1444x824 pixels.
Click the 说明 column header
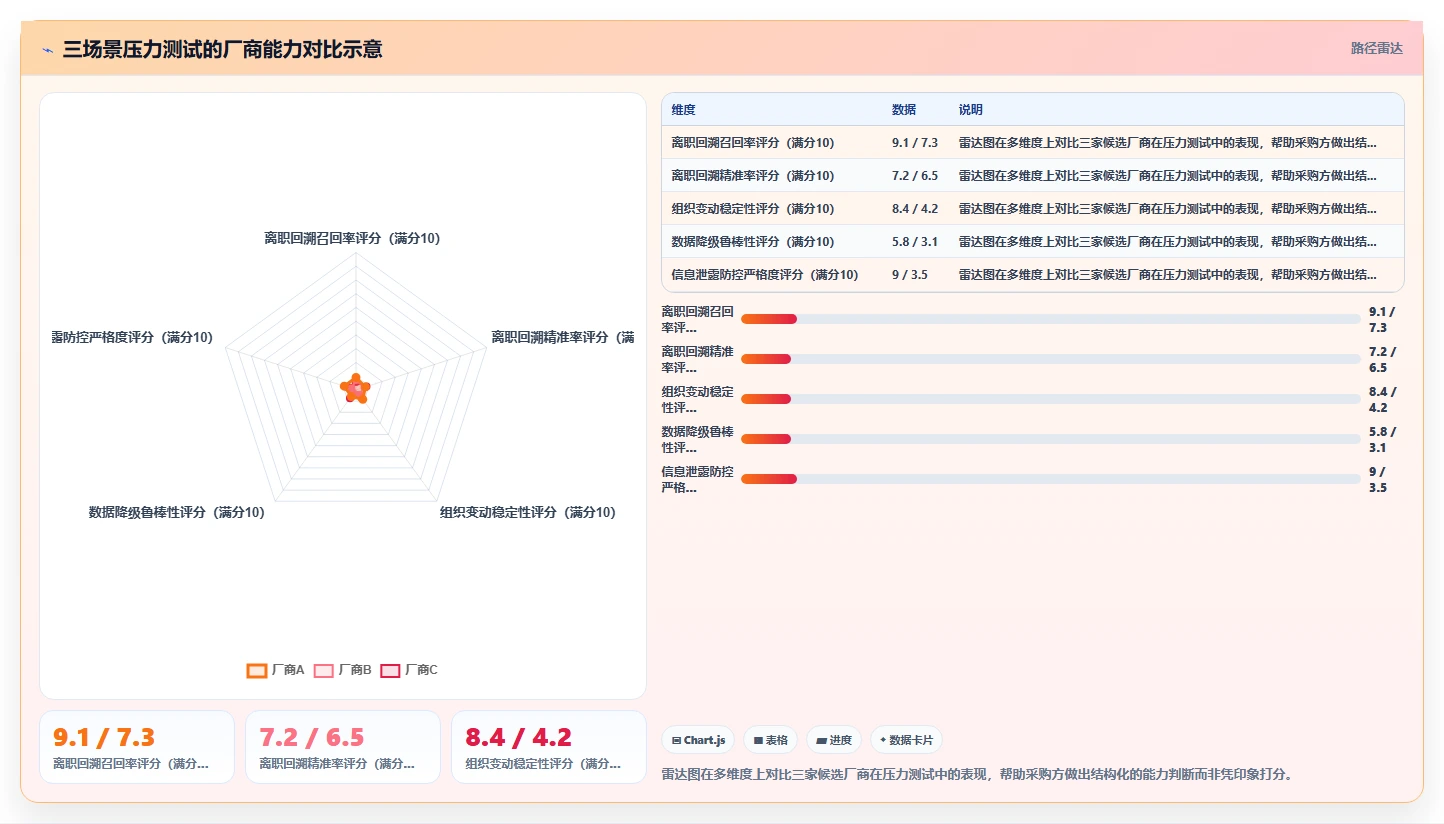[x=971, y=110]
